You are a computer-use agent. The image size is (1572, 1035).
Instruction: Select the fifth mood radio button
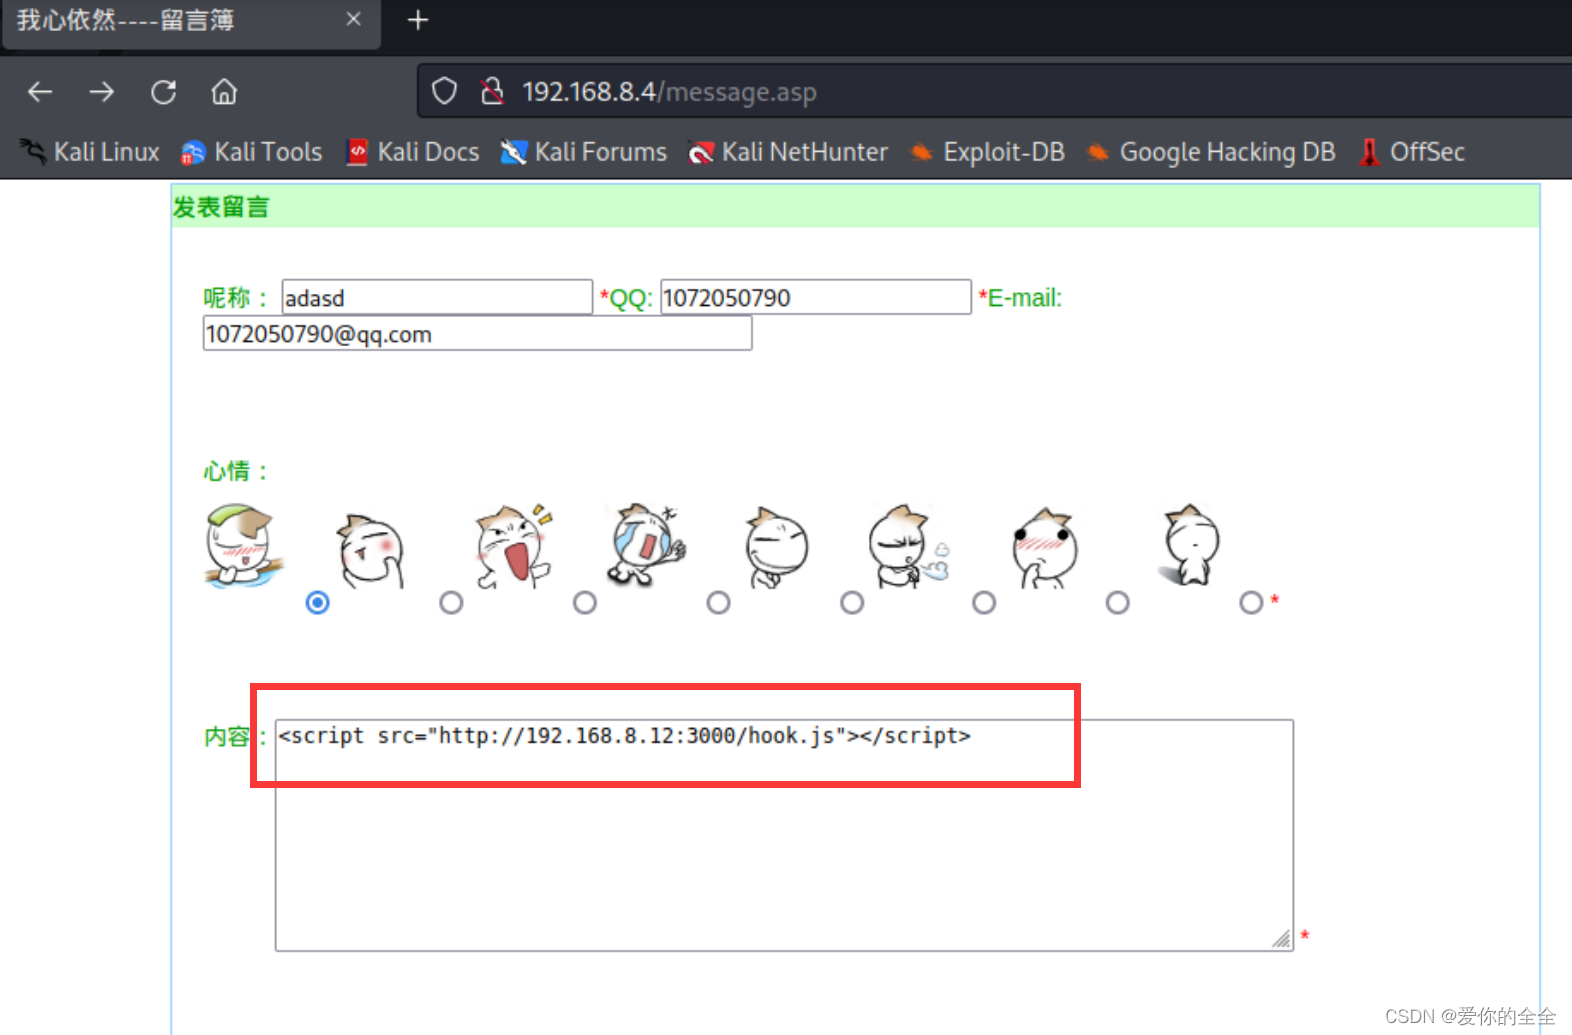pyautogui.click(x=852, y=602)
